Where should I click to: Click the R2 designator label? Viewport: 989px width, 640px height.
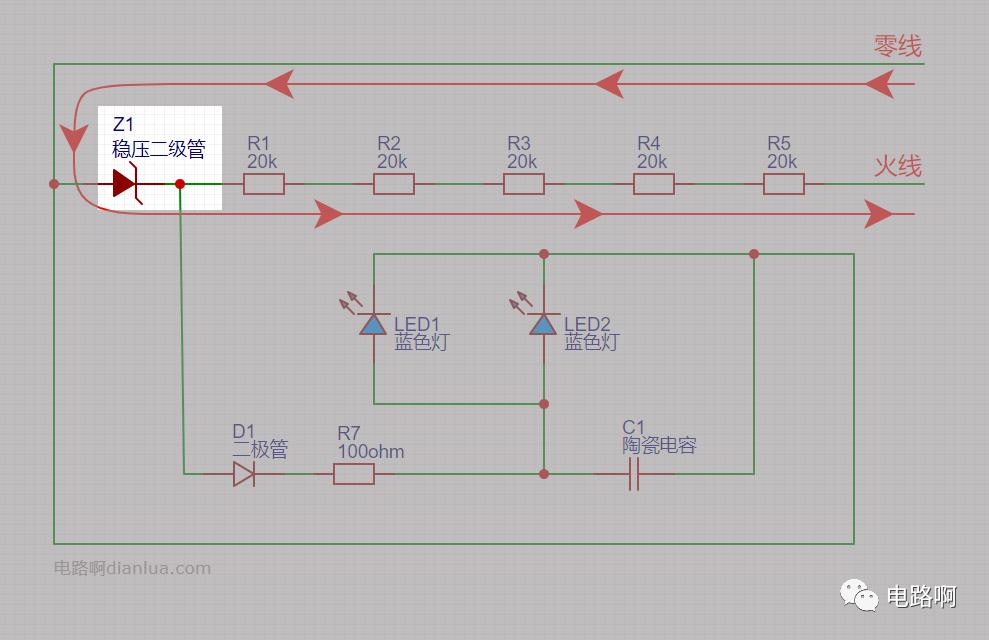(x=389, y=143)
